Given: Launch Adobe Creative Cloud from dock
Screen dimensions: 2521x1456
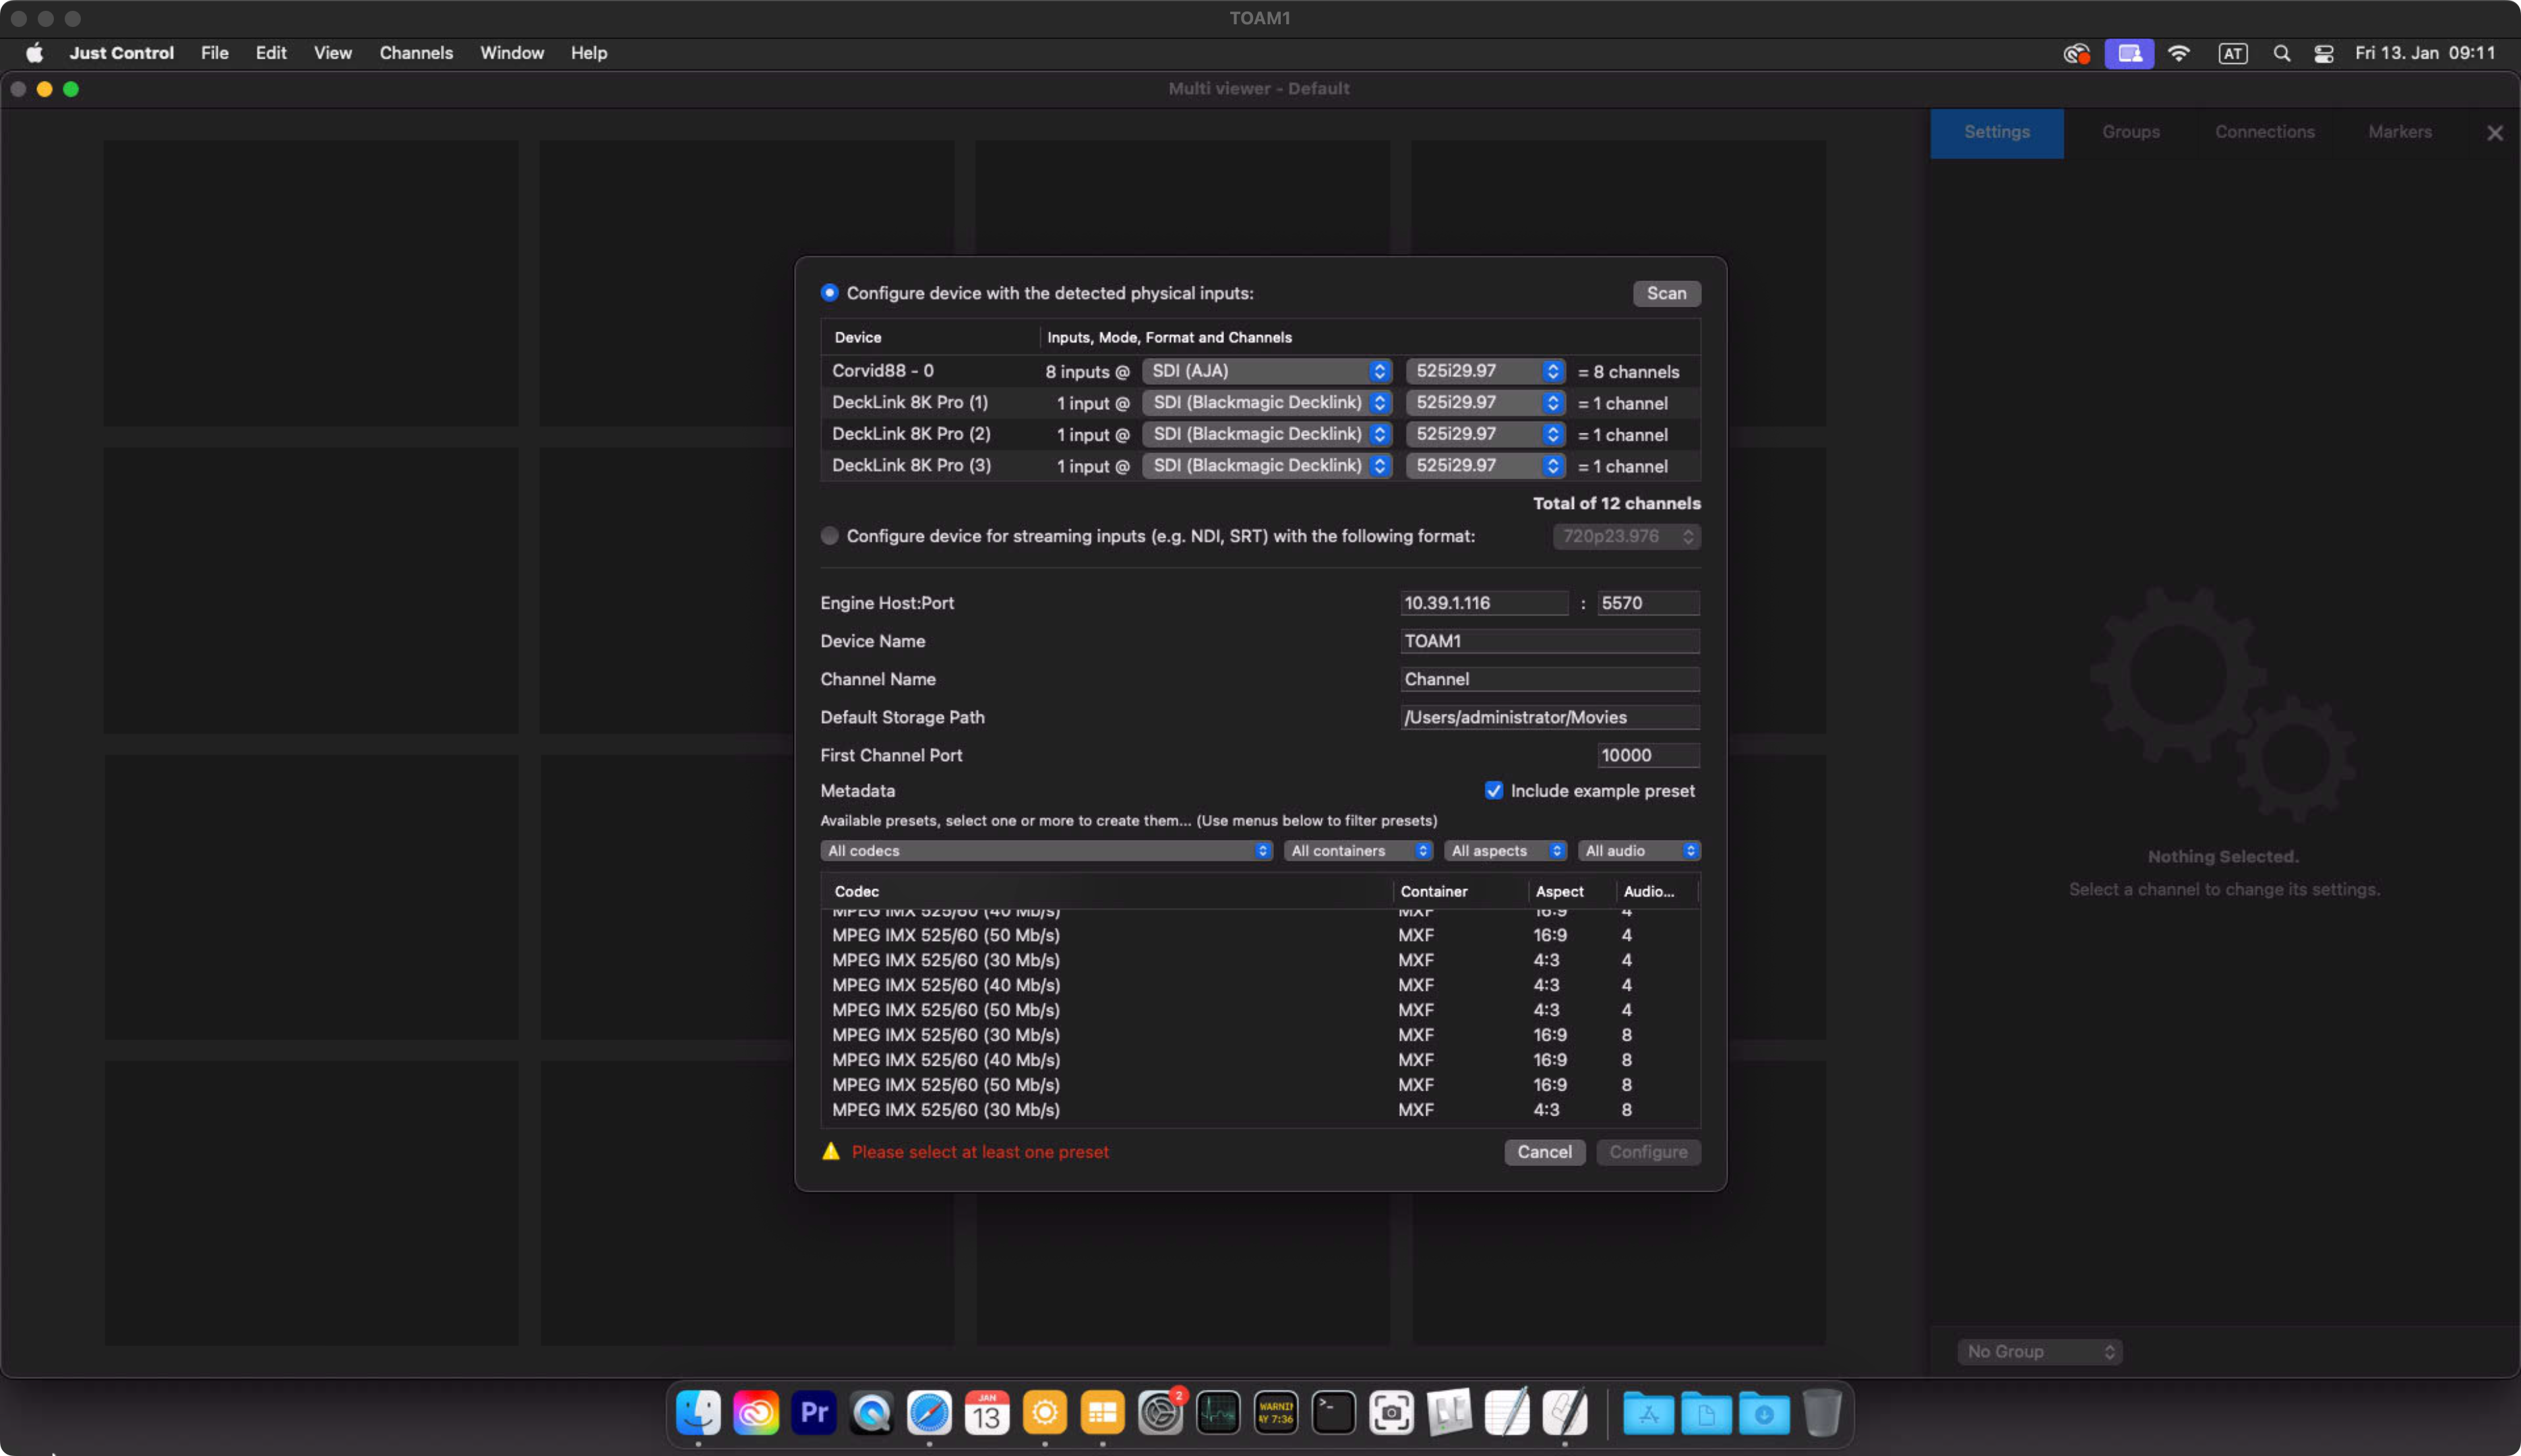Looking at the screenshot, I should (x=756, y=1412).
